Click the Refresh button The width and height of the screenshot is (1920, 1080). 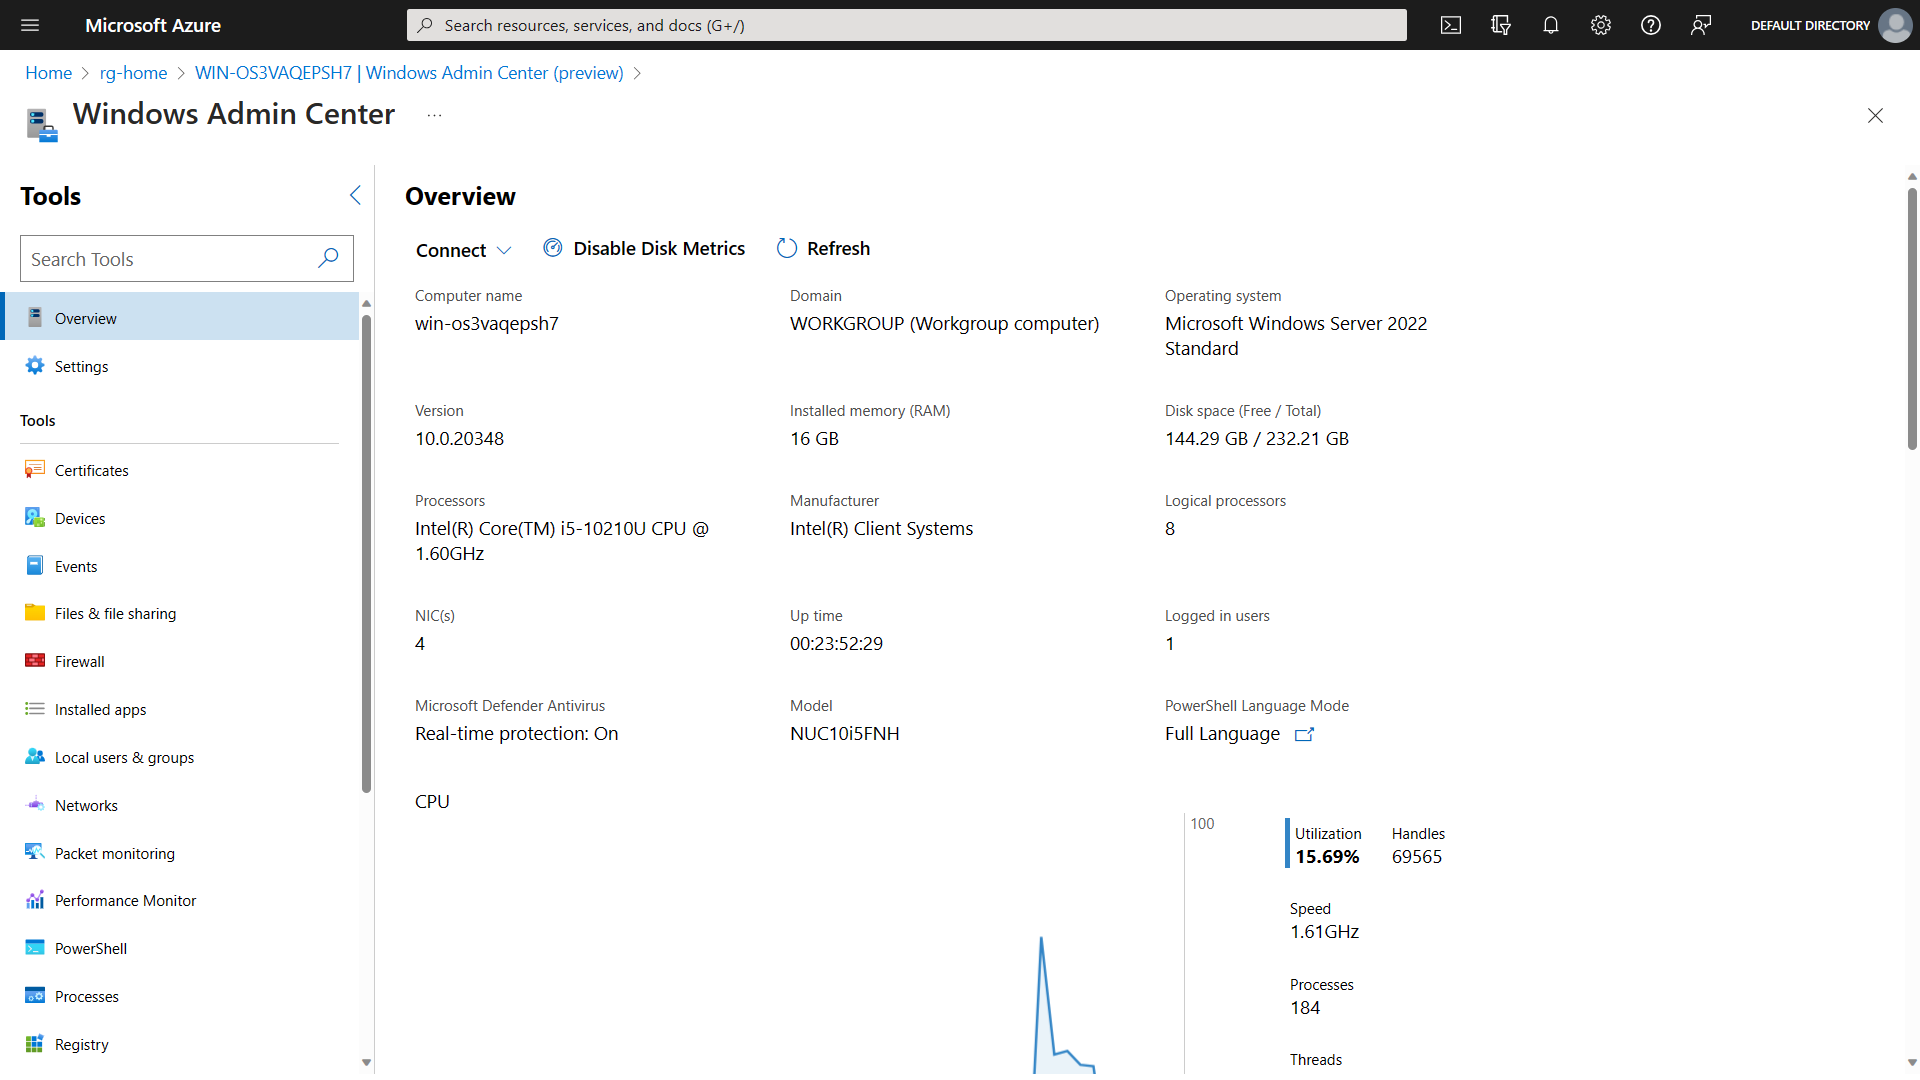(x=823, y=248)
